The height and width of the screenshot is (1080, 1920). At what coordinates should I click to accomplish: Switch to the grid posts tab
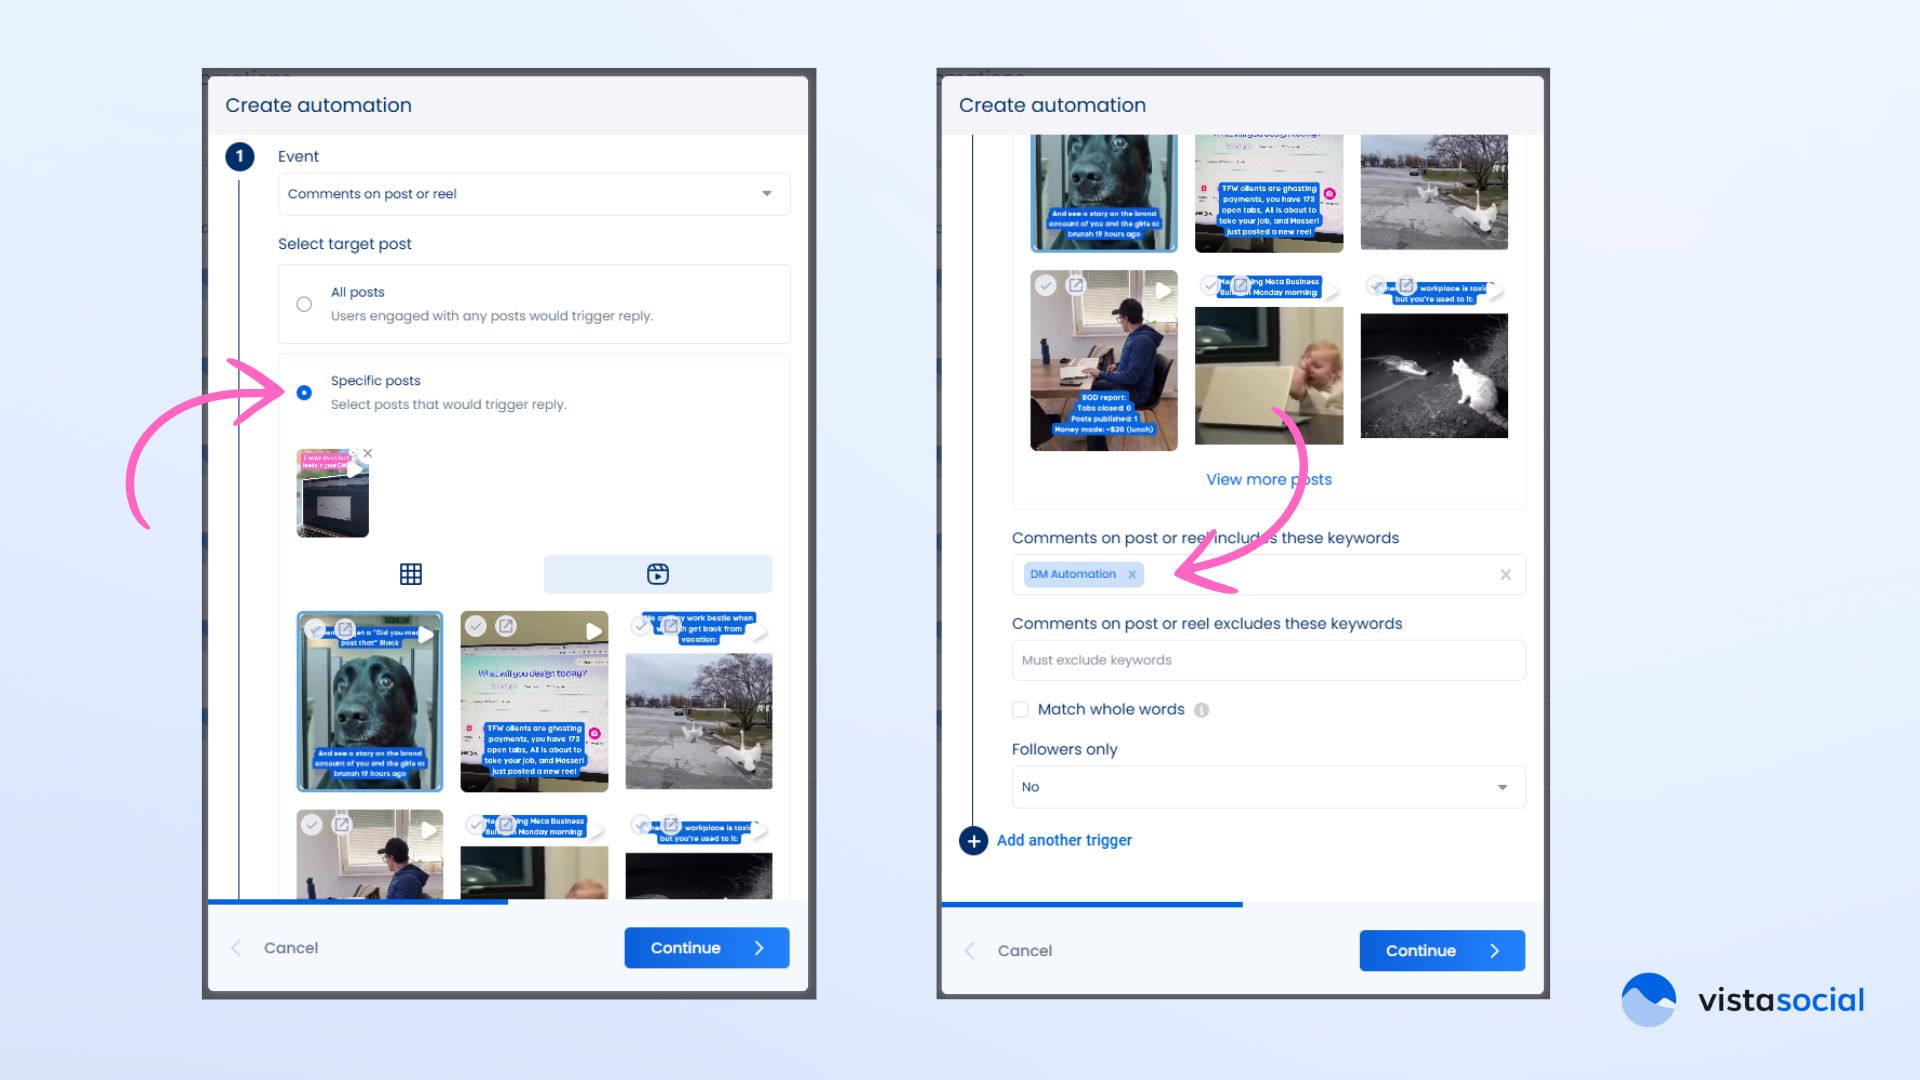[x=410, y=574]
